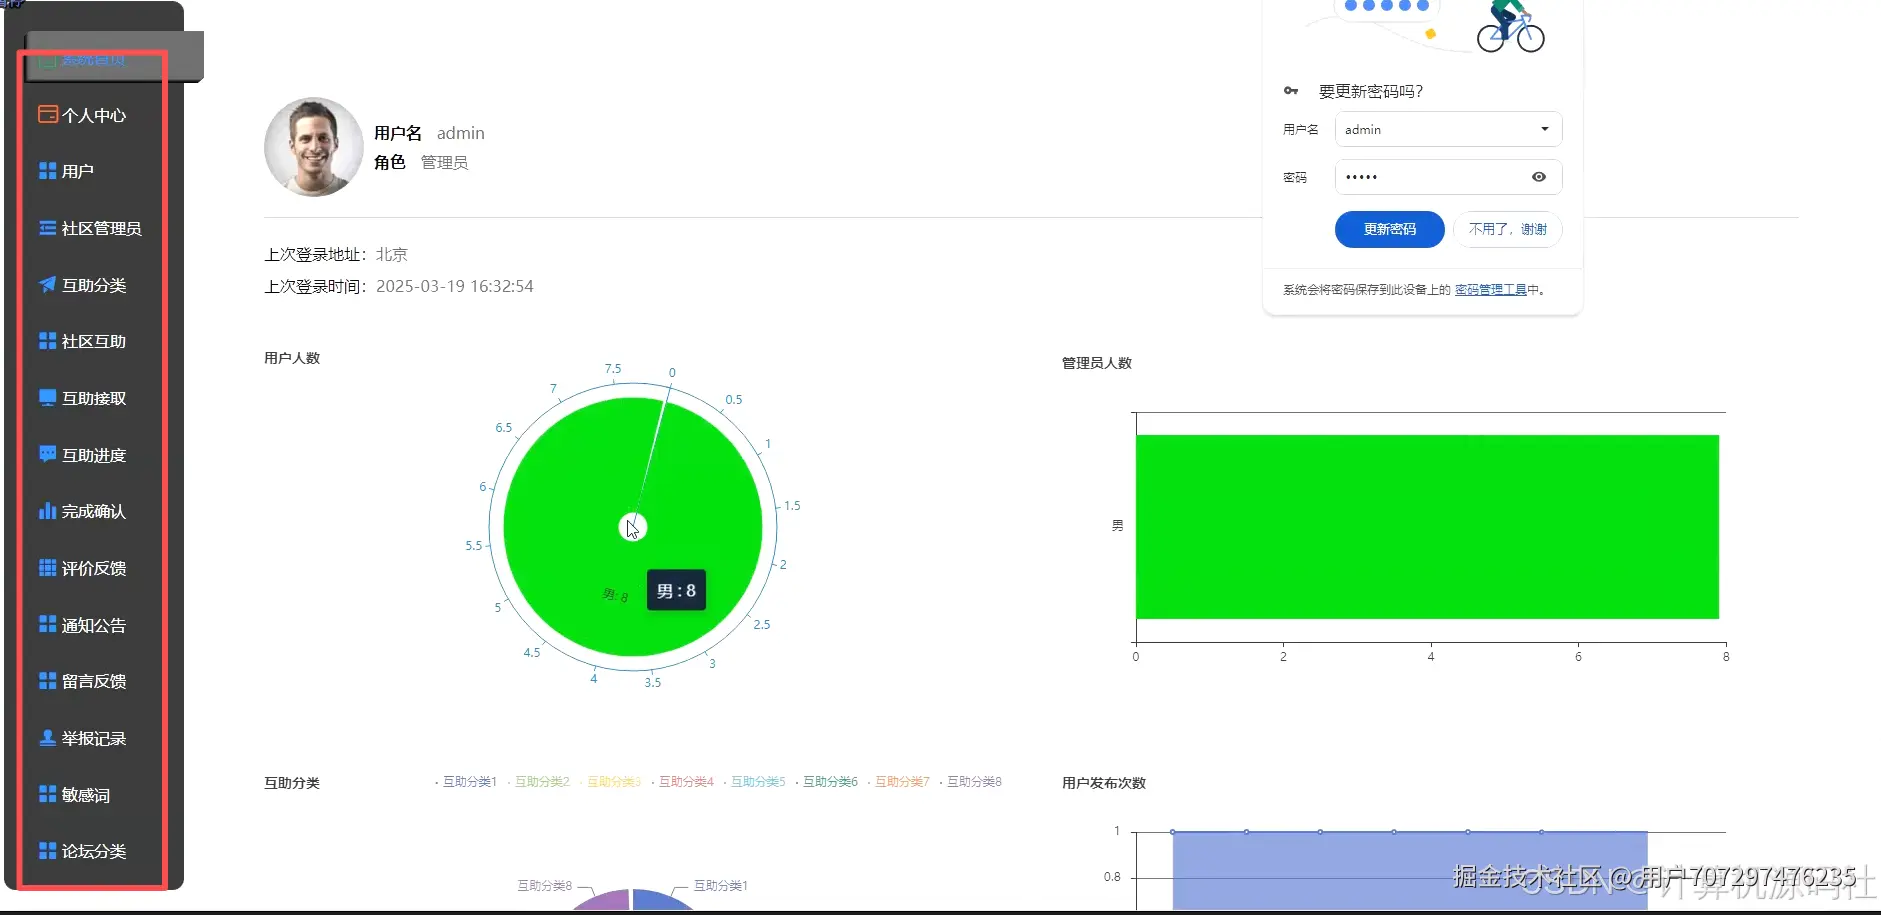This screenshot has width=1881, height=915.
Task: Dismiss with 不用了，谢谢 button
Action: pyautogui.click(x=1508, y=229)
